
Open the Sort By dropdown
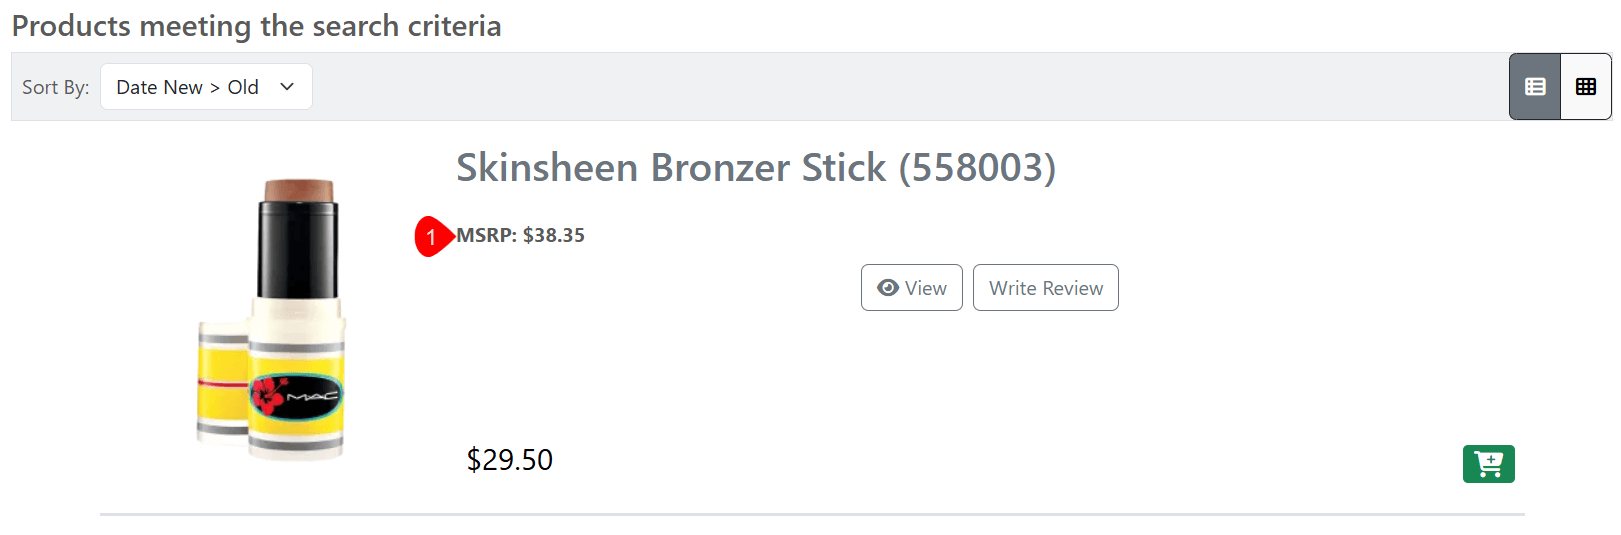pyautogui.click(x=206, y=87)
